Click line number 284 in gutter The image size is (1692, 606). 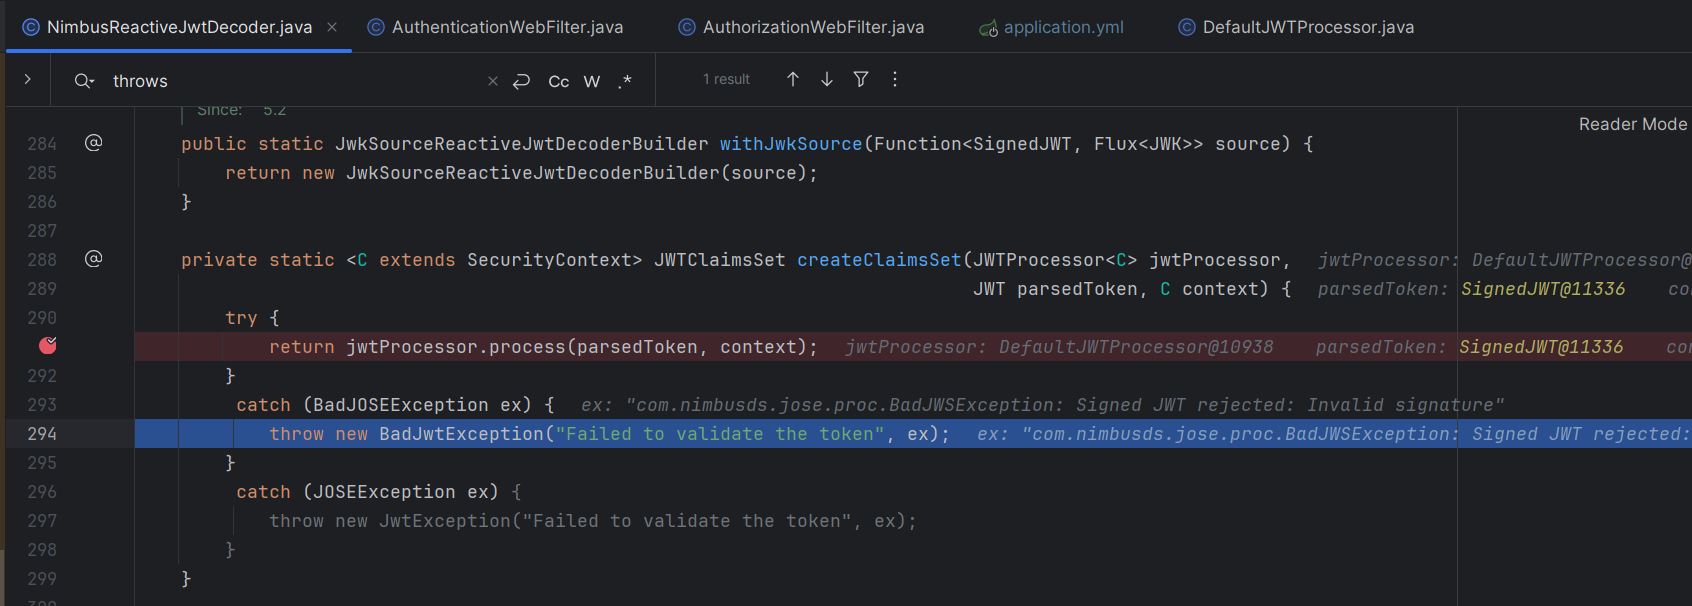coord(42,144)
